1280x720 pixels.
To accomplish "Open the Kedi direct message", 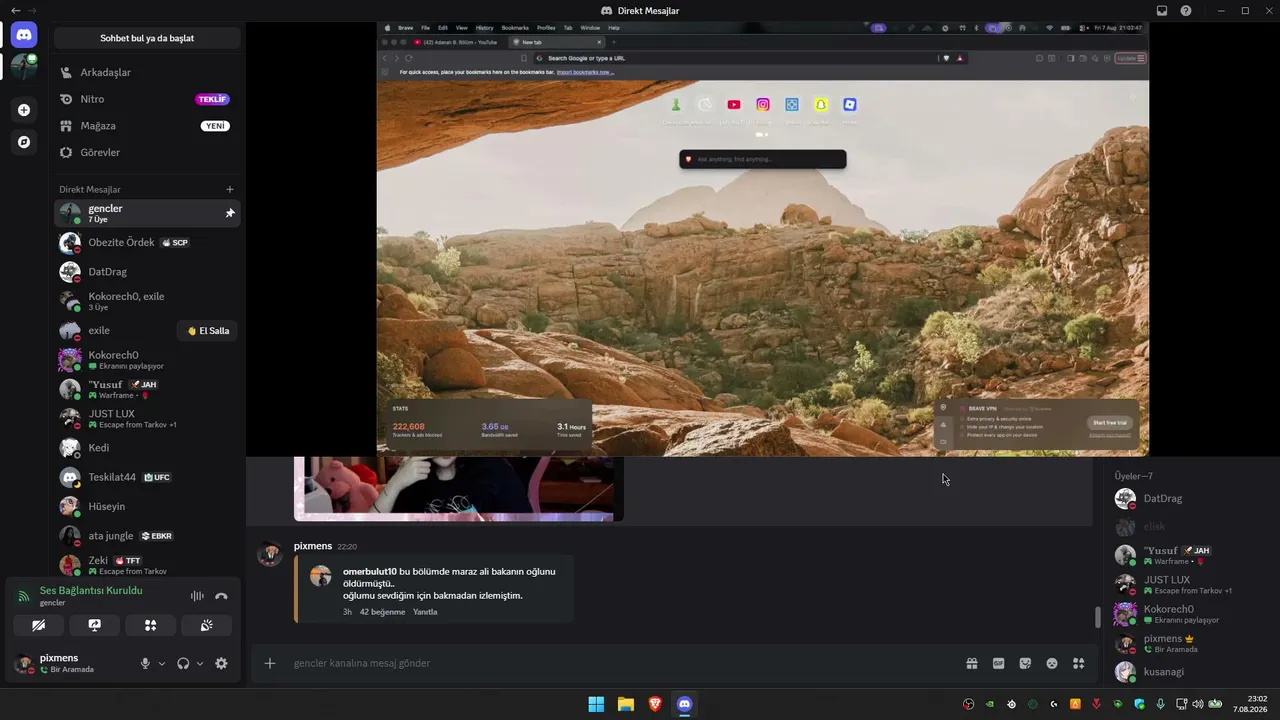I will coord(147,448).
